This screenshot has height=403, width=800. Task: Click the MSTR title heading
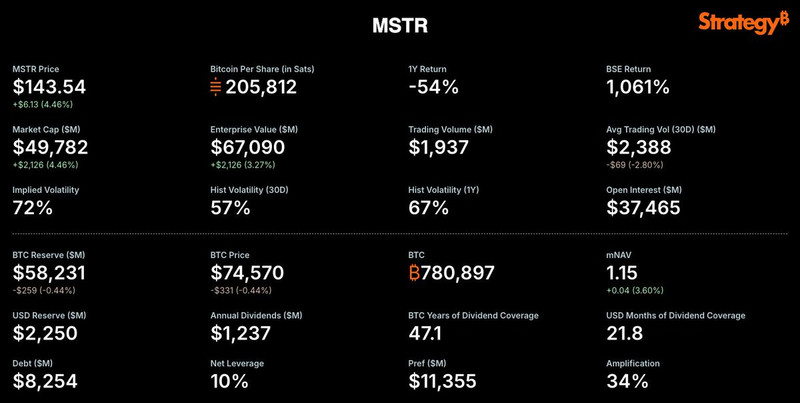tap(400, 21)
